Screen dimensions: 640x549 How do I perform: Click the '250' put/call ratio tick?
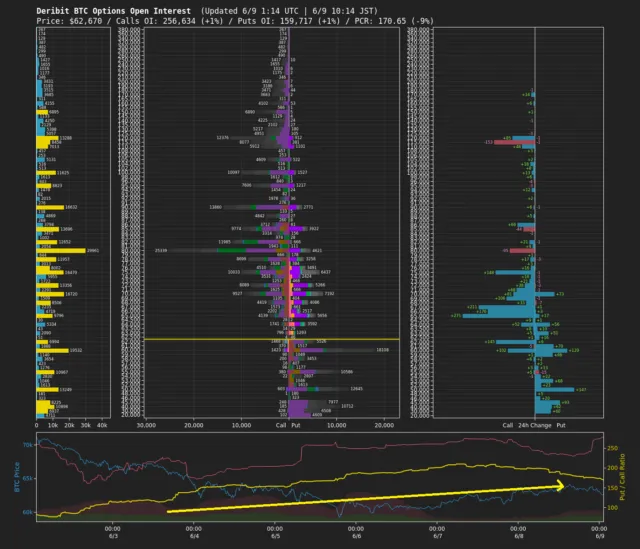[x=612, y=448]
